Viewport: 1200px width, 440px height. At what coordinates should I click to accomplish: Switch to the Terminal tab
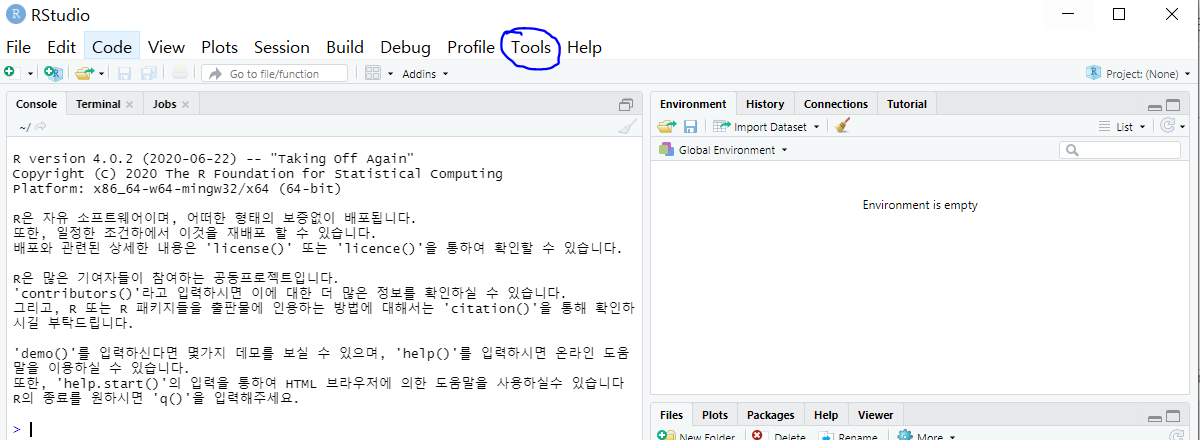pos(98,104)
